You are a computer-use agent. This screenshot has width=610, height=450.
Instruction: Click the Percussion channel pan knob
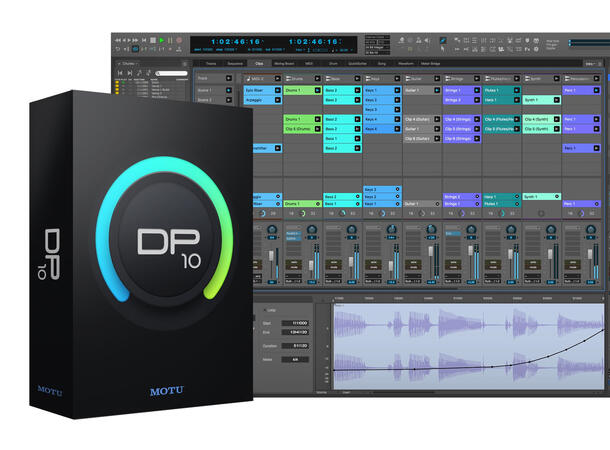click(x=591, y=229)
